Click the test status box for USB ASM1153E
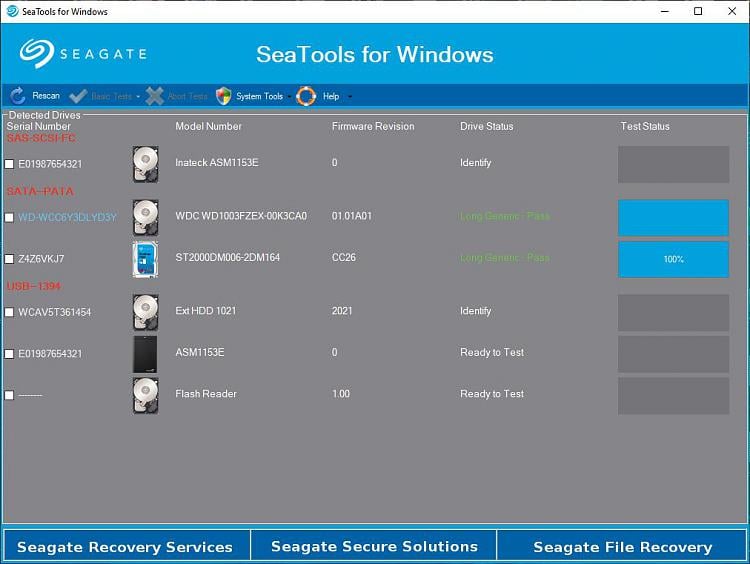This screenshot has width=750, height=564. click(x=673, y=354)
